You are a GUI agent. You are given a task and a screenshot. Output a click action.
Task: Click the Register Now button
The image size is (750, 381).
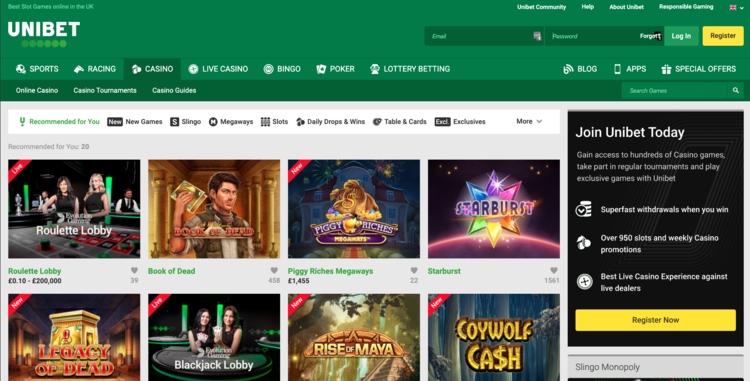655,320
